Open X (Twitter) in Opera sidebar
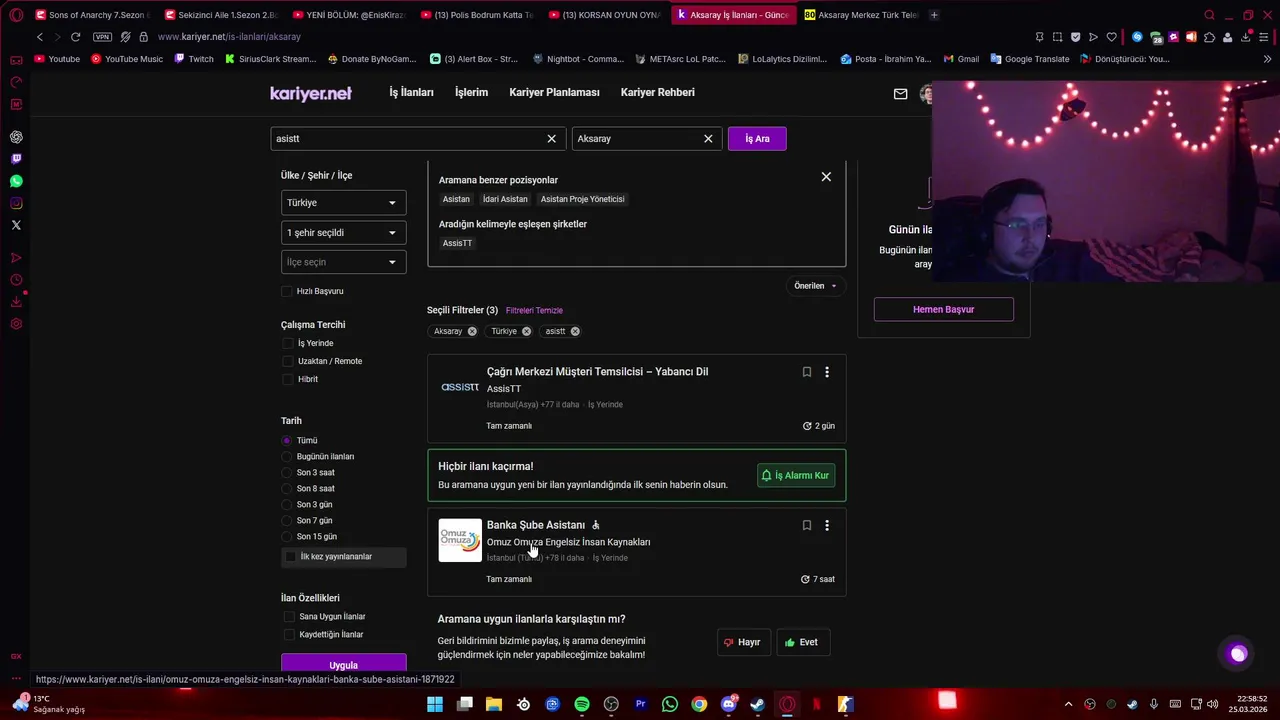Screen dimensions: 1280x720 point(16,225)
